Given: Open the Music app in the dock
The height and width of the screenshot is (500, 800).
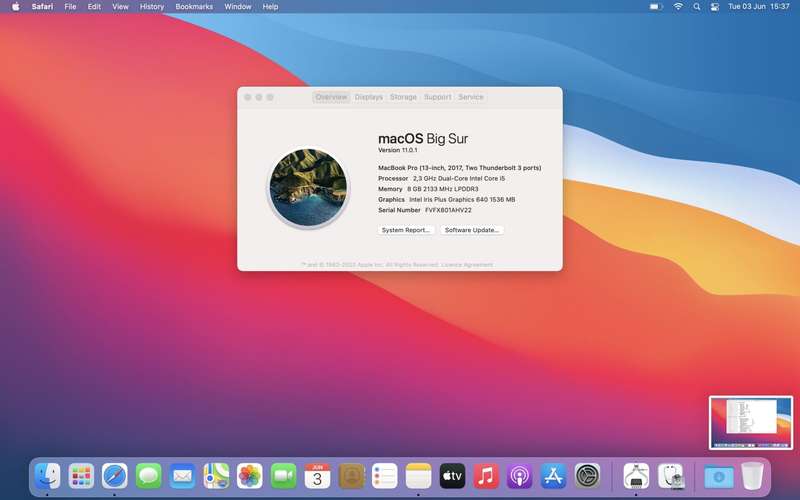Looking at the screenshot, I should 486,476.
